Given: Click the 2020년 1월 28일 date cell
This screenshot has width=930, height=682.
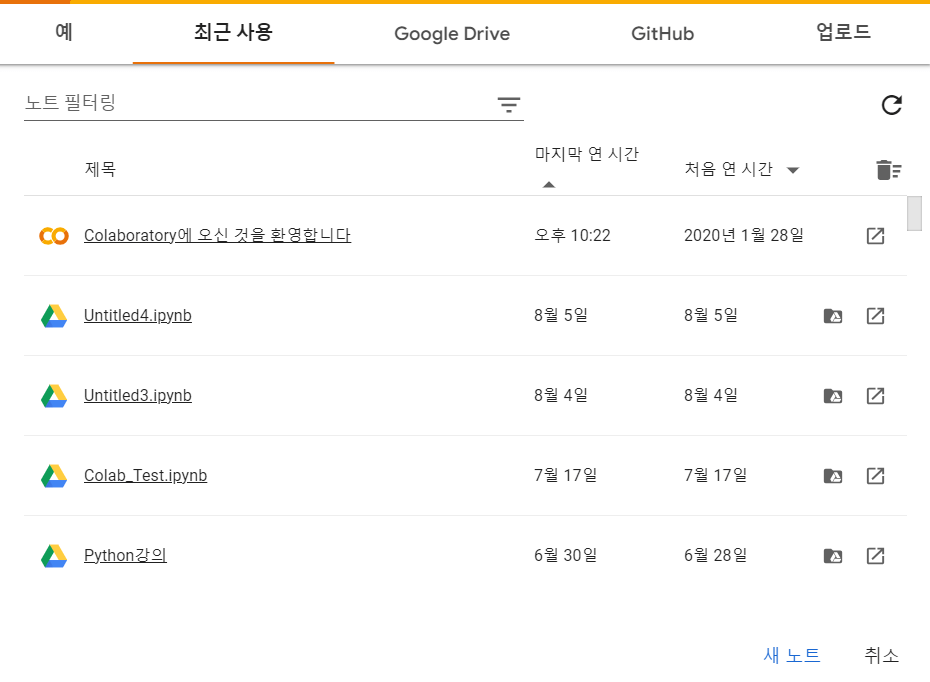Looking at the screenshot, I should tap(744, 235).
